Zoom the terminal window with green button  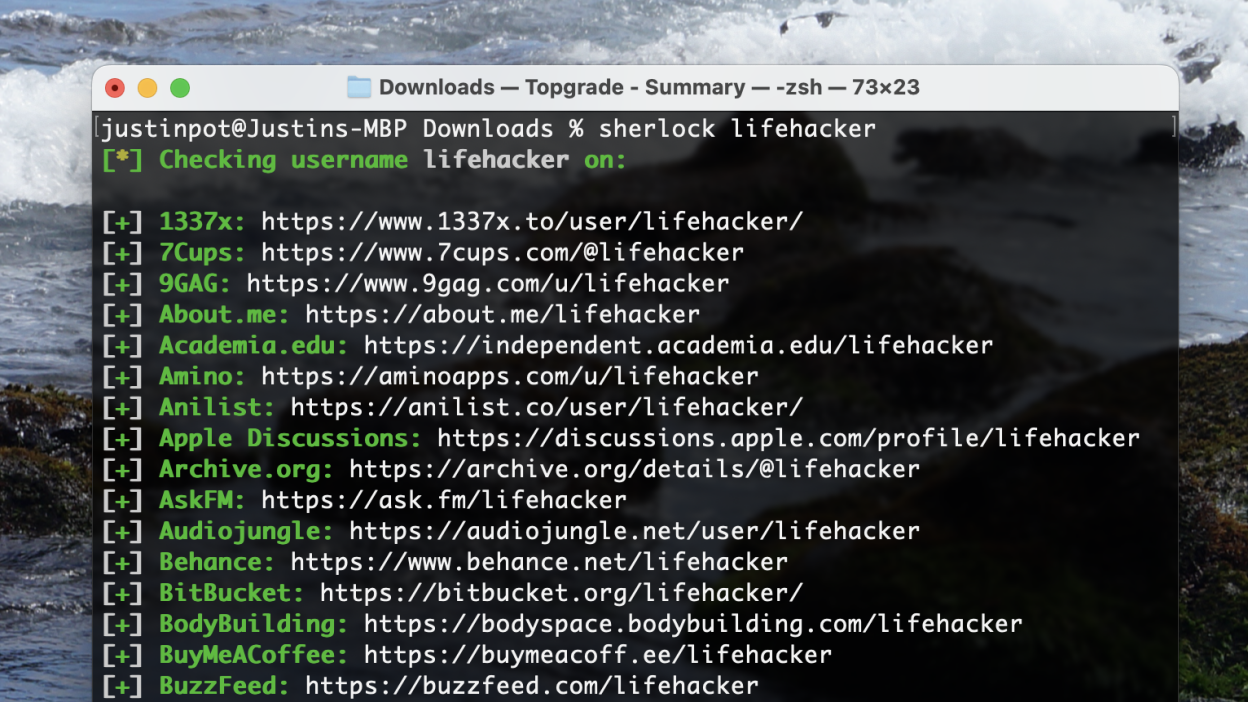pyautogui.click(x=180, y=88)
